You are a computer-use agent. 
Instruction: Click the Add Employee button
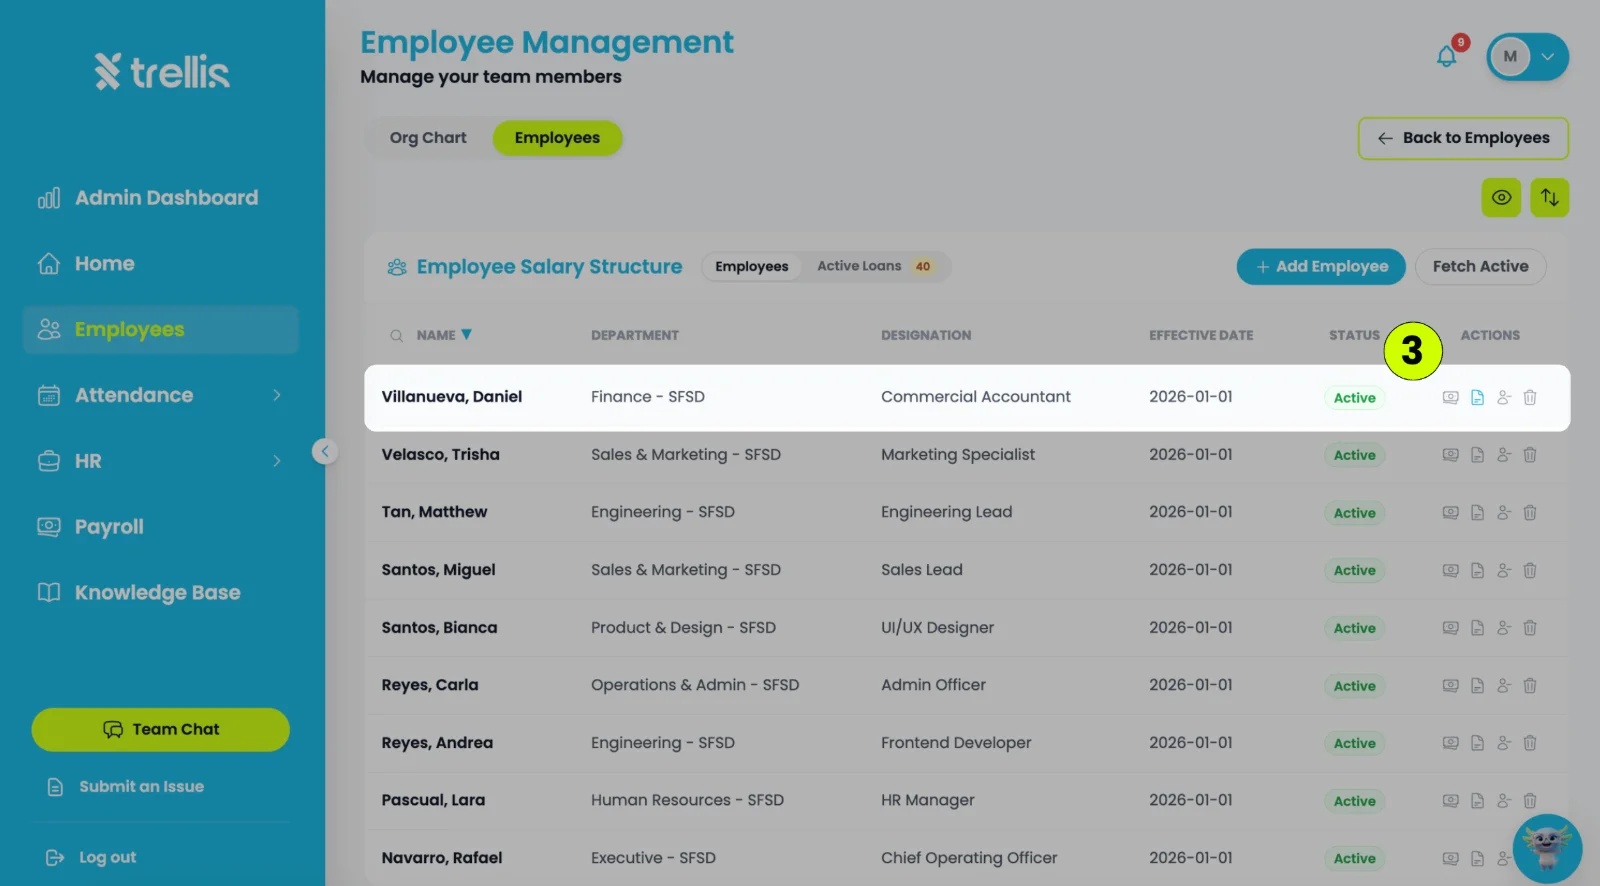pyautogui.click(x=1321, y=267)
